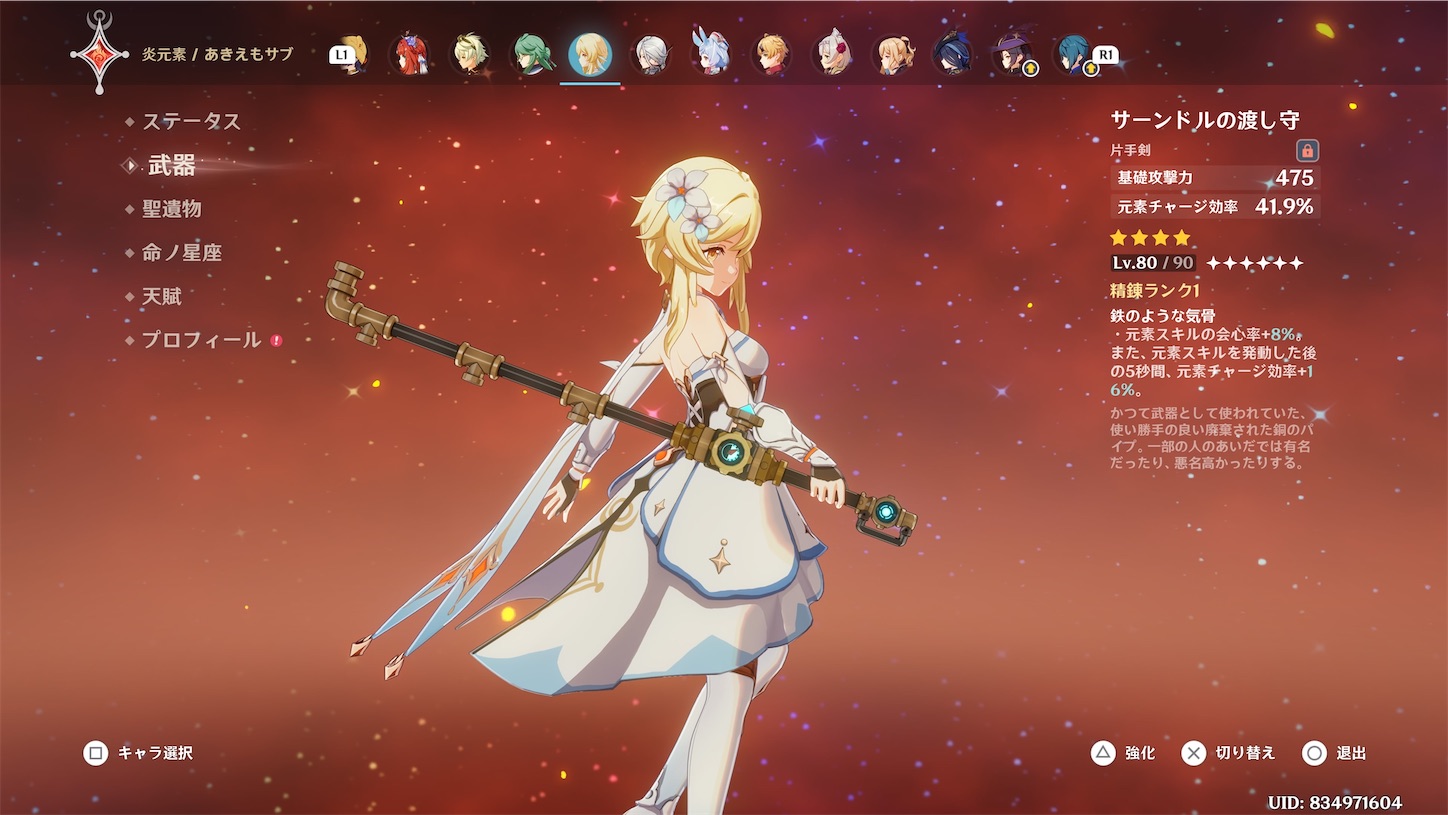Click the R1 next character button
This screenshot has width=1448, height=815.
pyautogui.click(x=1105, y=55)
